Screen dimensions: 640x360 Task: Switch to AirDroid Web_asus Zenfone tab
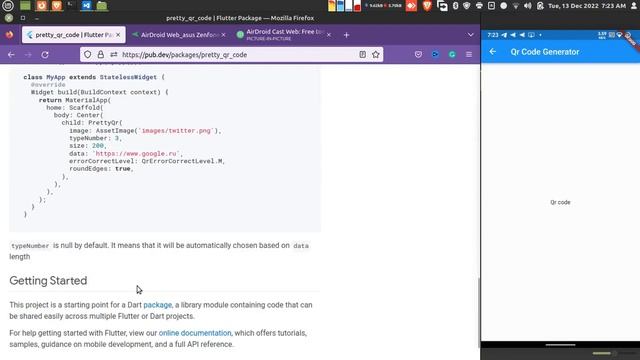179,35
